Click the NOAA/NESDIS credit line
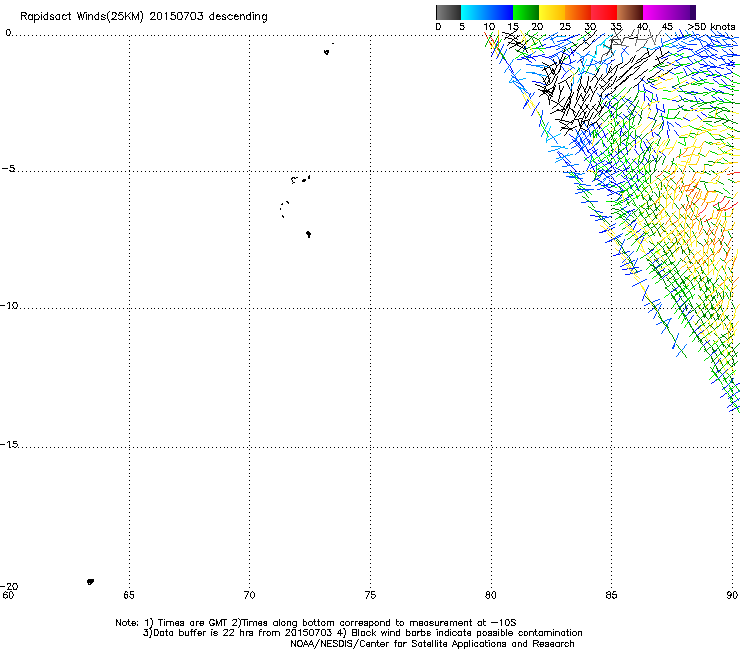Screen dimensions: 740x650 pyautogui.click(x=432, y=644)
